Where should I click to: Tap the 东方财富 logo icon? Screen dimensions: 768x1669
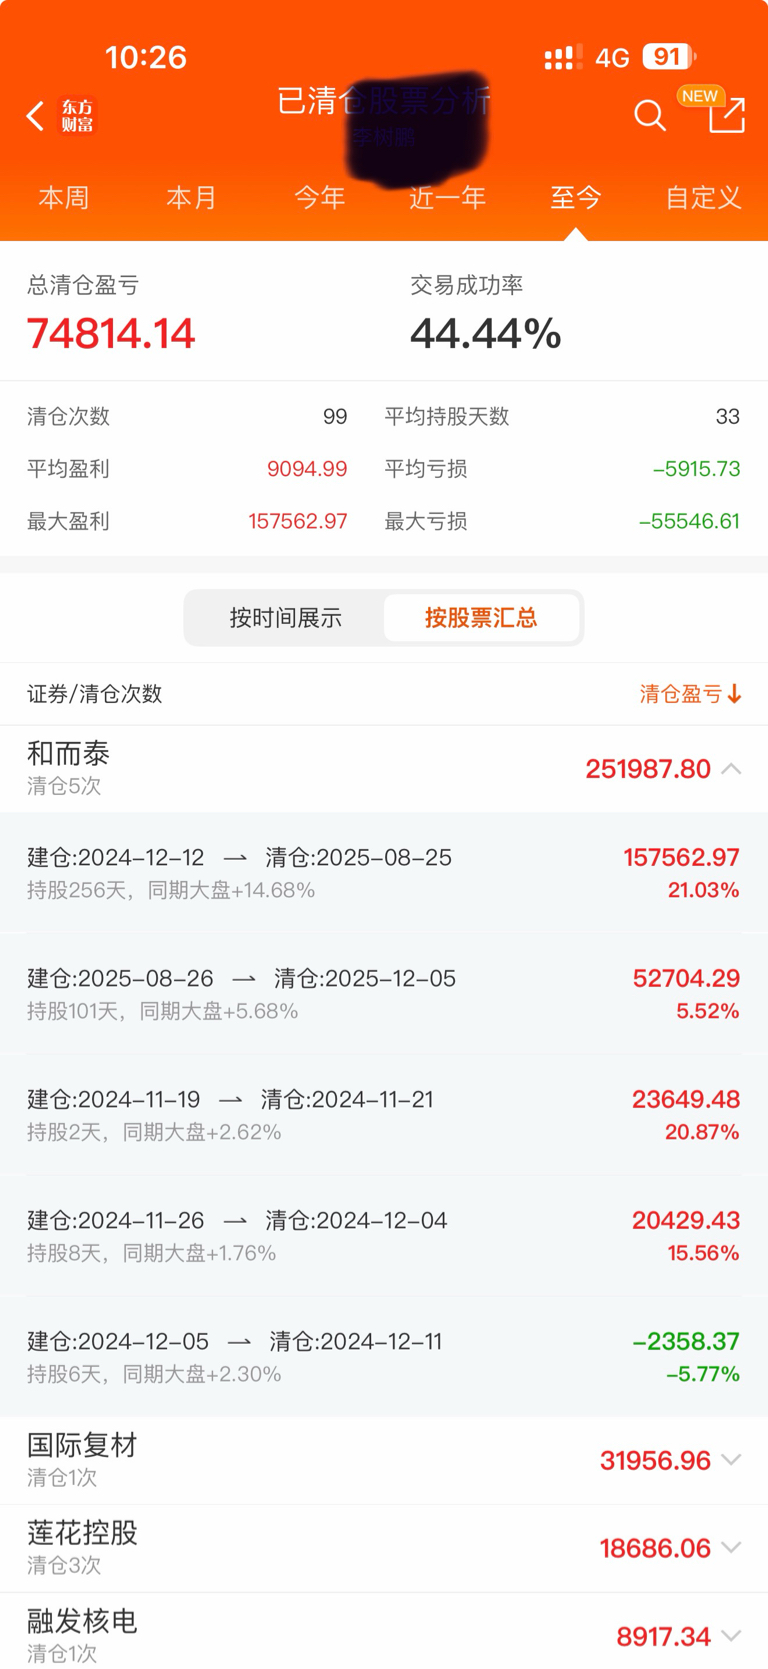(x=77, y=116)
